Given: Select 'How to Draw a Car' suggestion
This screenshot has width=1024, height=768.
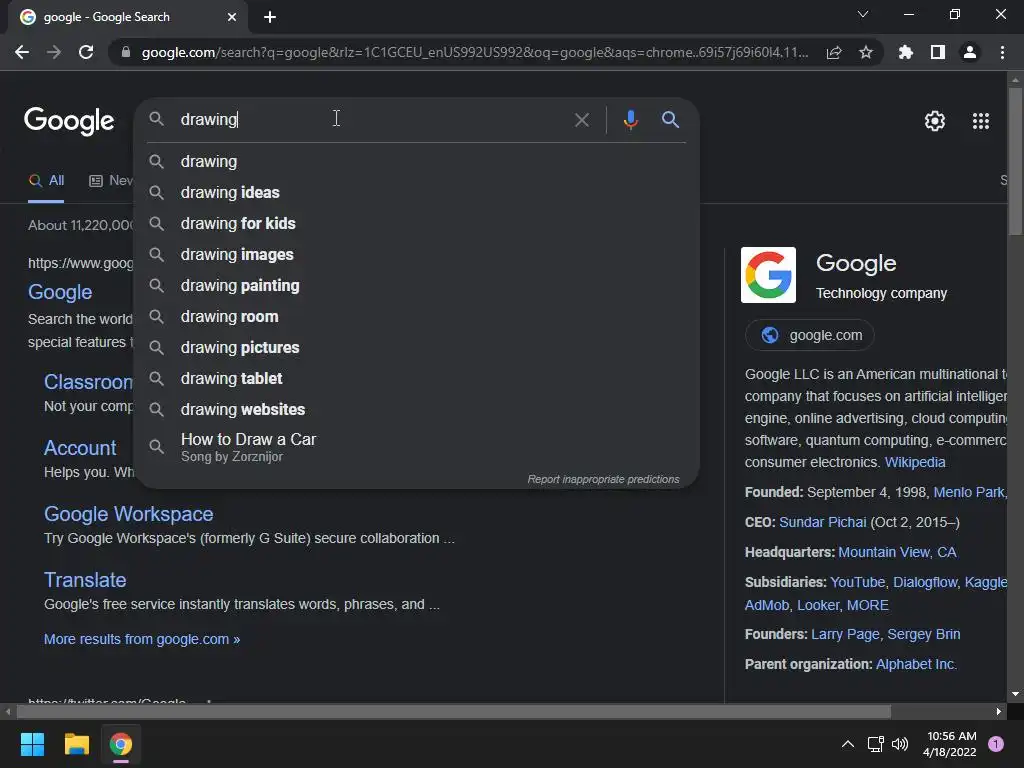Looking at the screenshot, I should (417, 447).
